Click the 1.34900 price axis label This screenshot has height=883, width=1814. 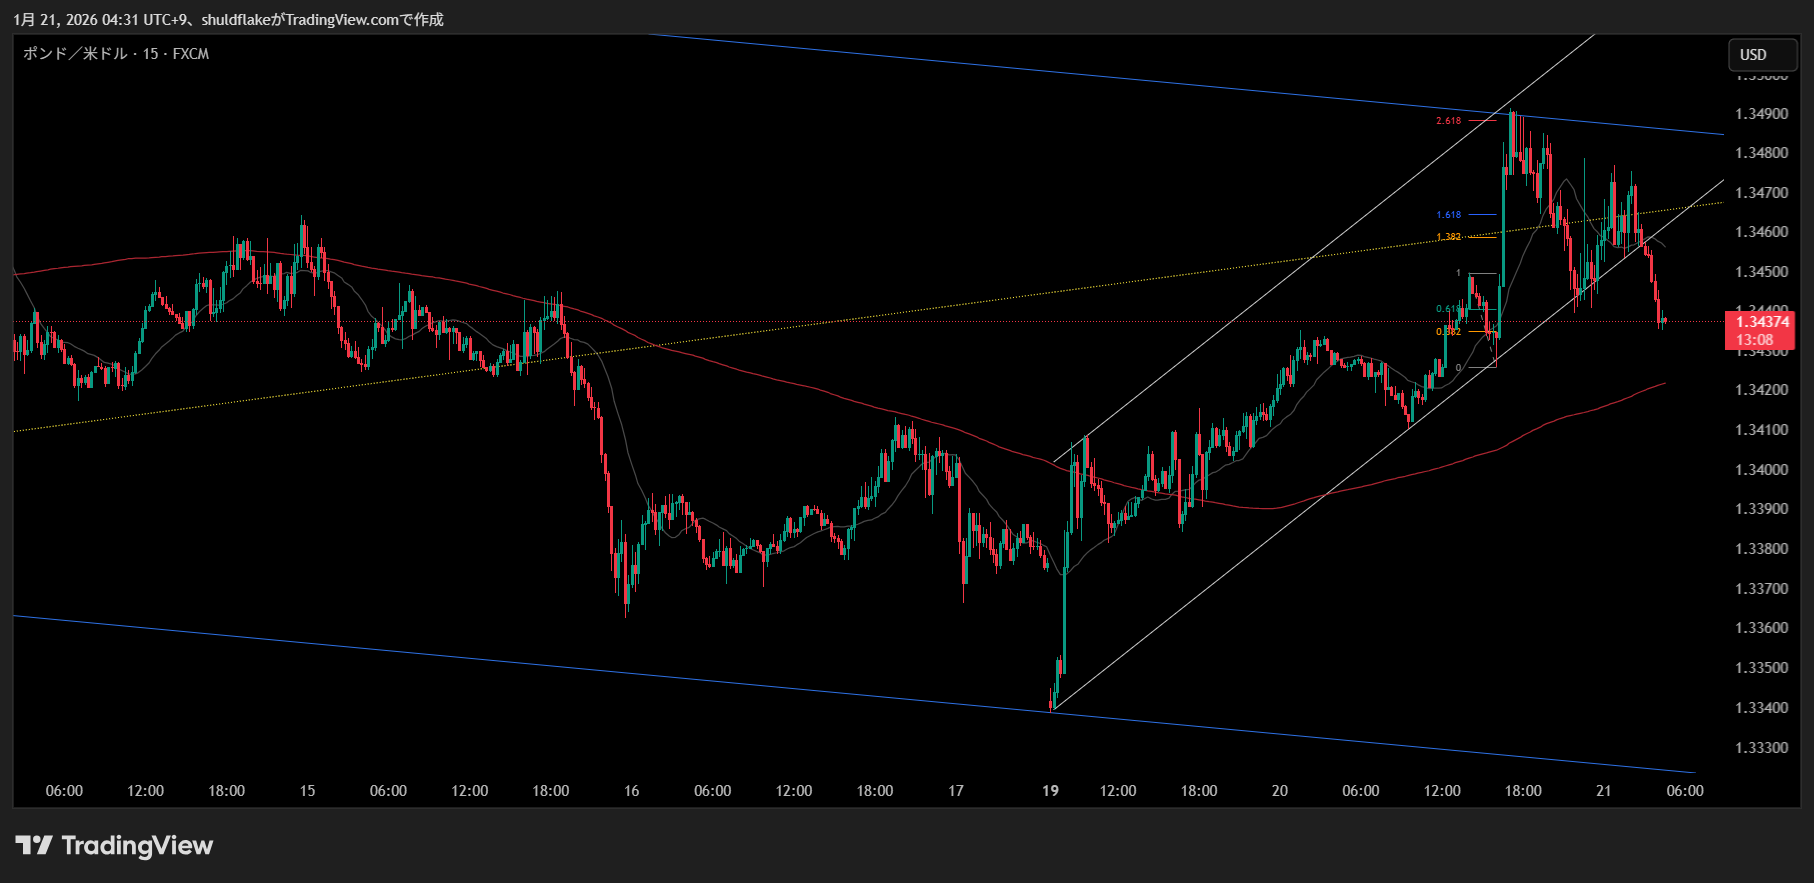click(x=1761, y=114)
